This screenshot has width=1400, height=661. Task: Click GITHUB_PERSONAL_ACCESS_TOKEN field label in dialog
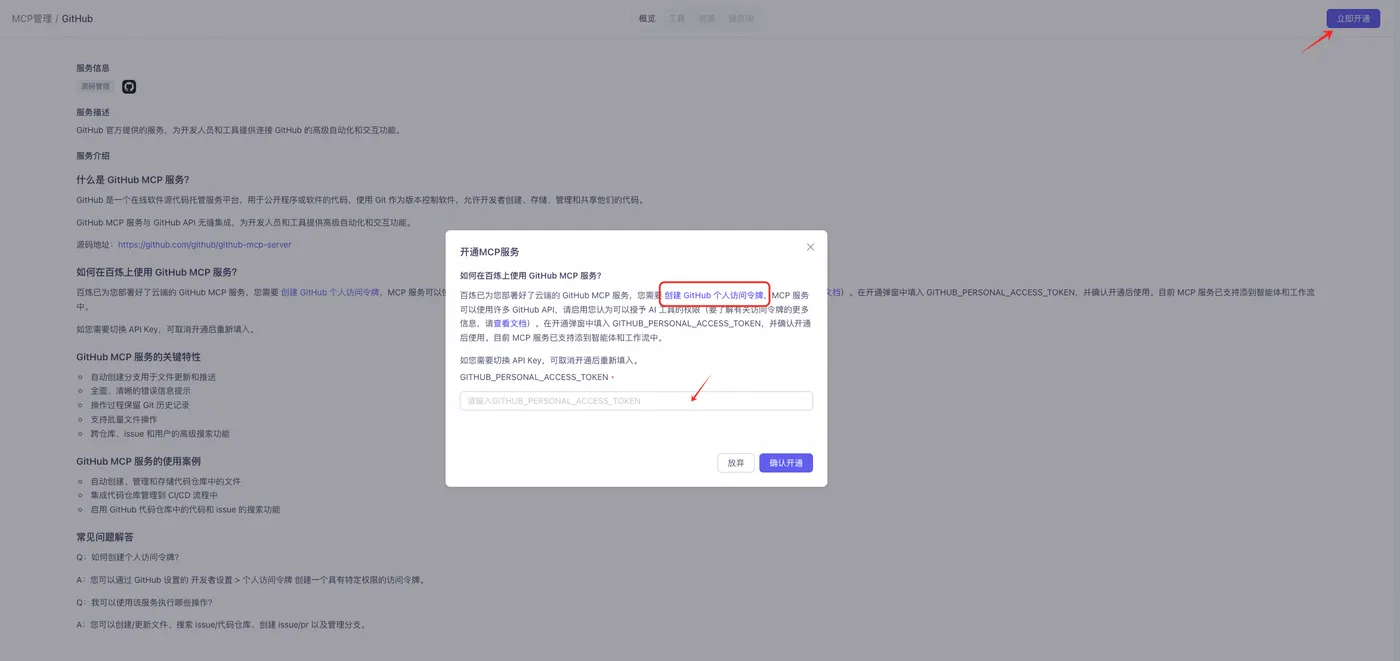click(534, 377)
